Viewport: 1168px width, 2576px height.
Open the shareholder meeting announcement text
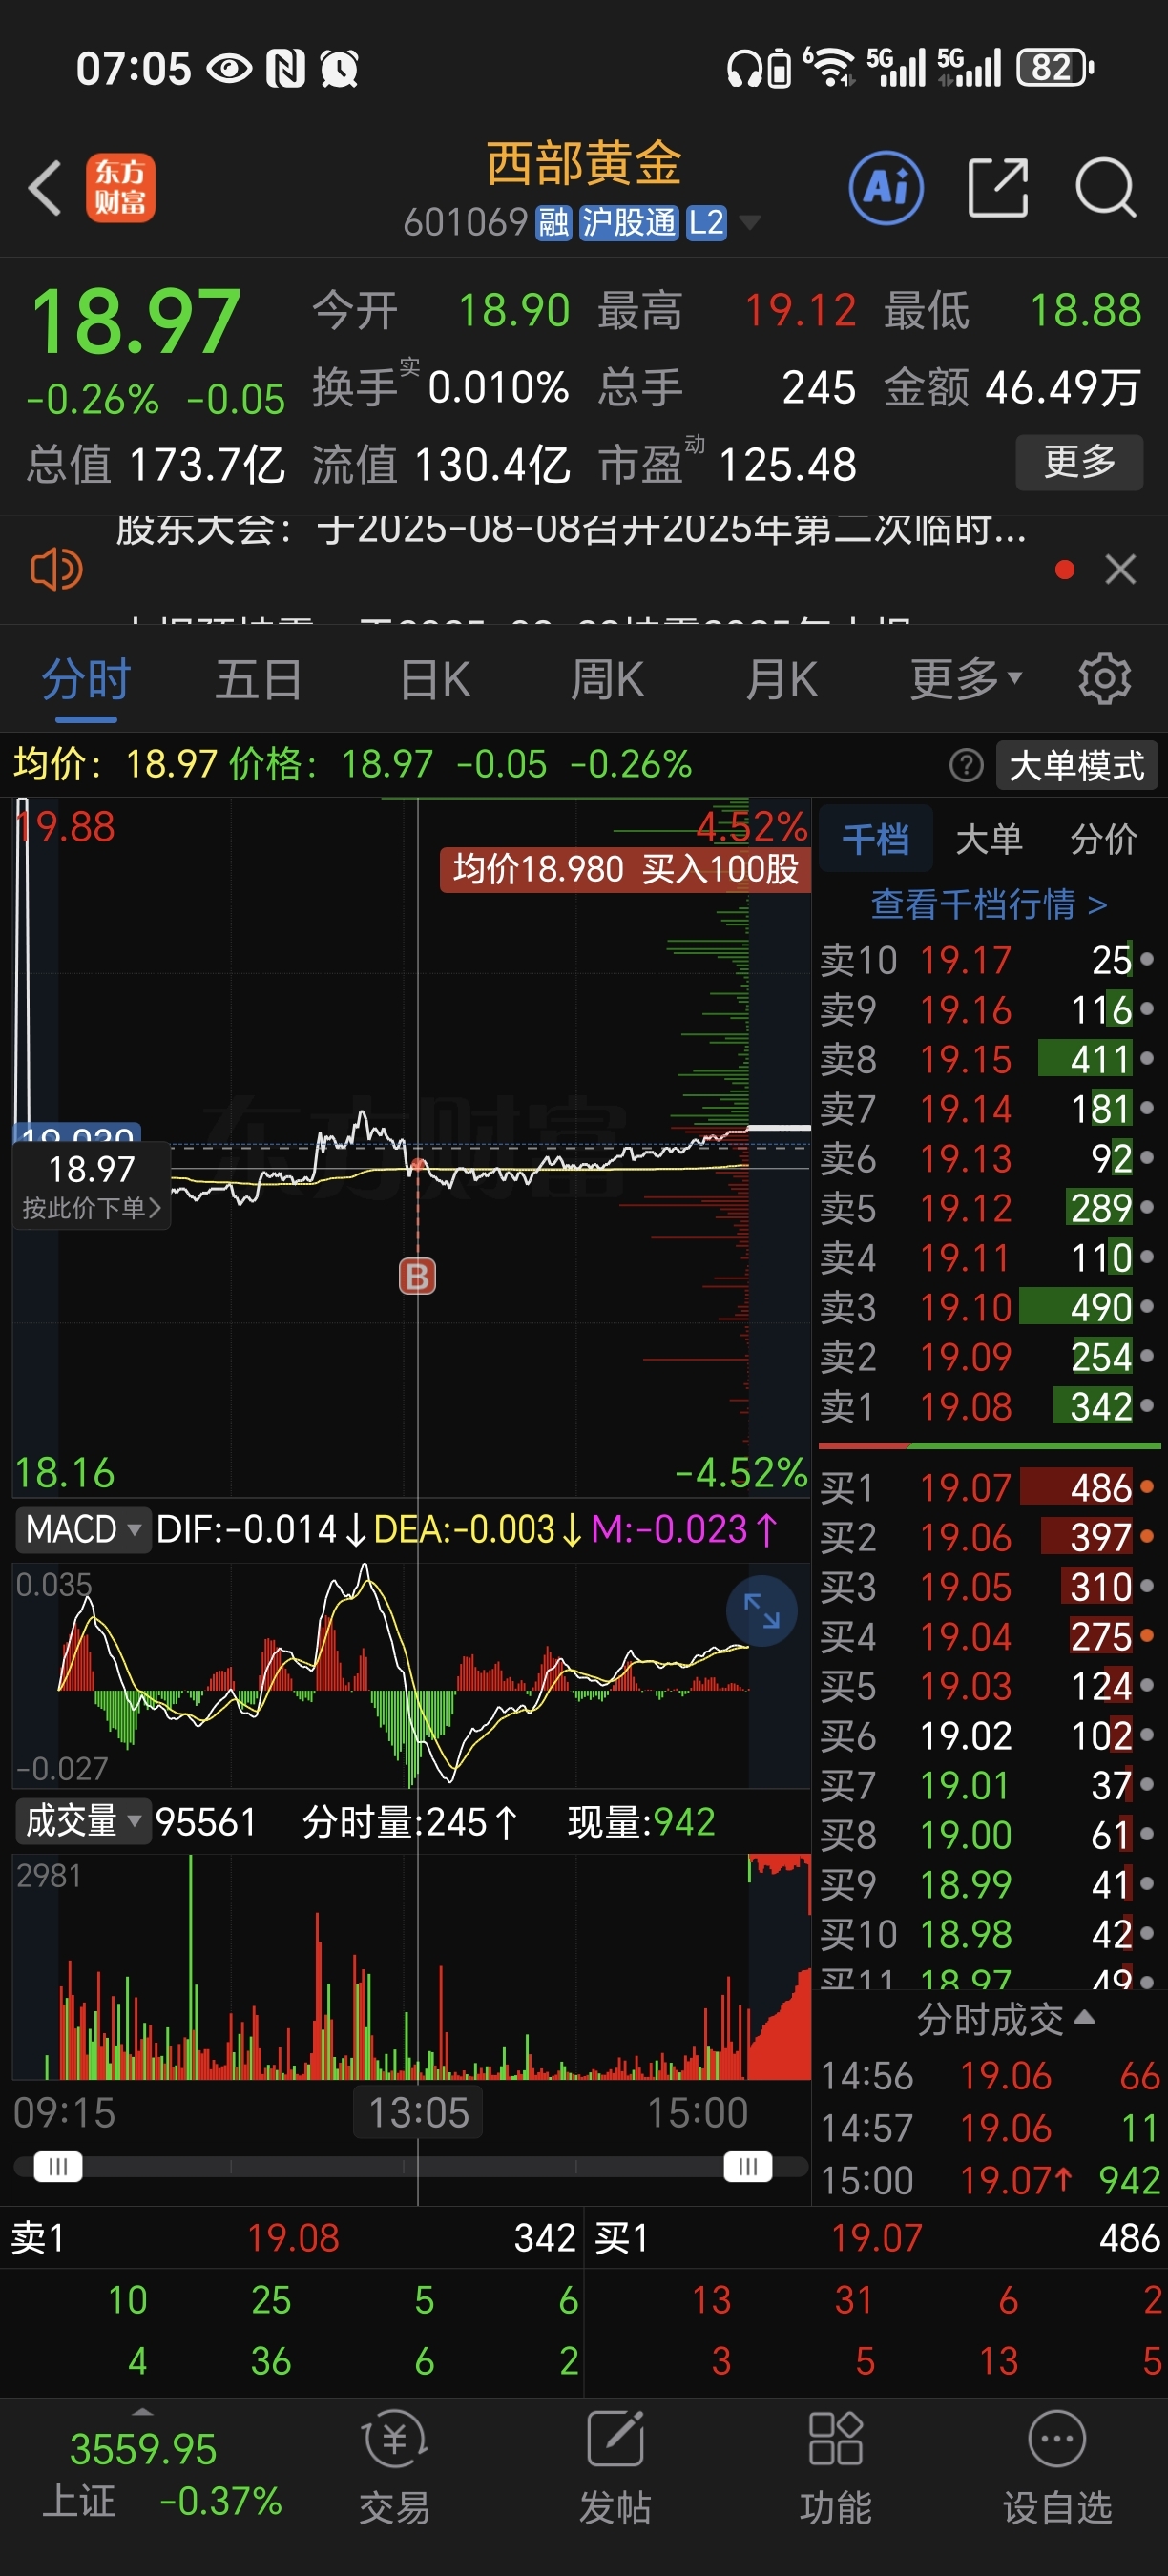(571, 530)
